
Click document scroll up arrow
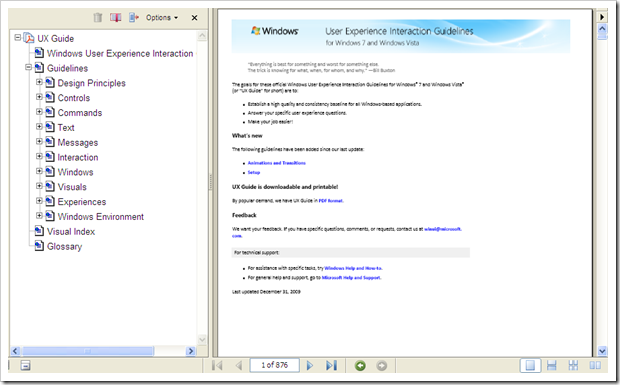coord(602,28)
